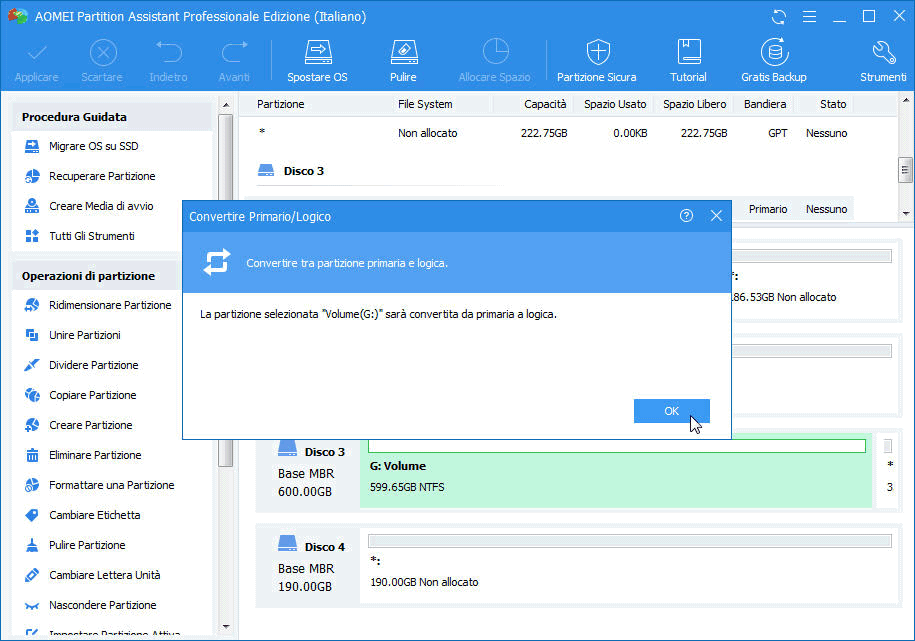Select the 190.00GB Non allocato block
The height and width of the screenshot is (641, 915).
click(630, 565)
